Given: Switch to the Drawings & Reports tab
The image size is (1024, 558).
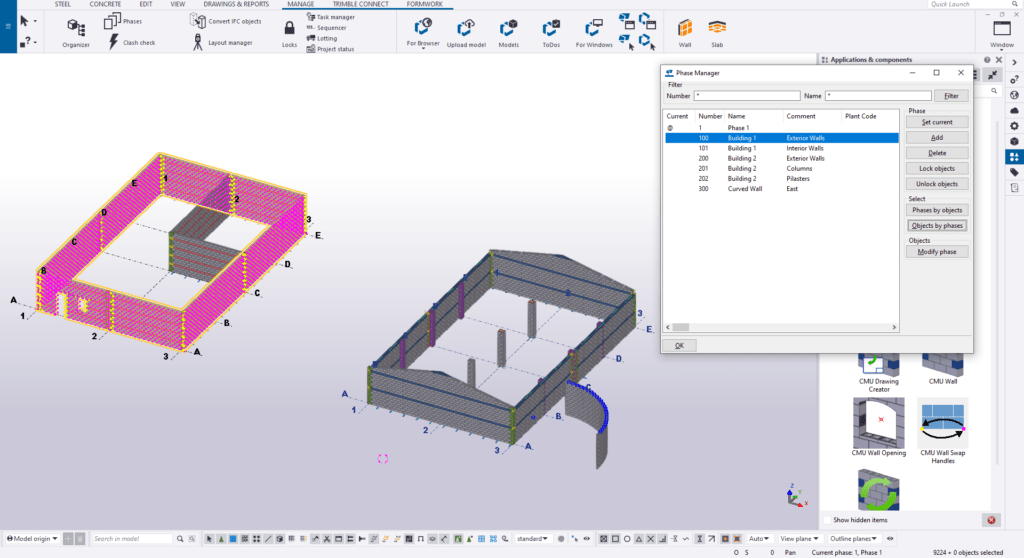Looking at the screenshot, I should click(236, 4).
